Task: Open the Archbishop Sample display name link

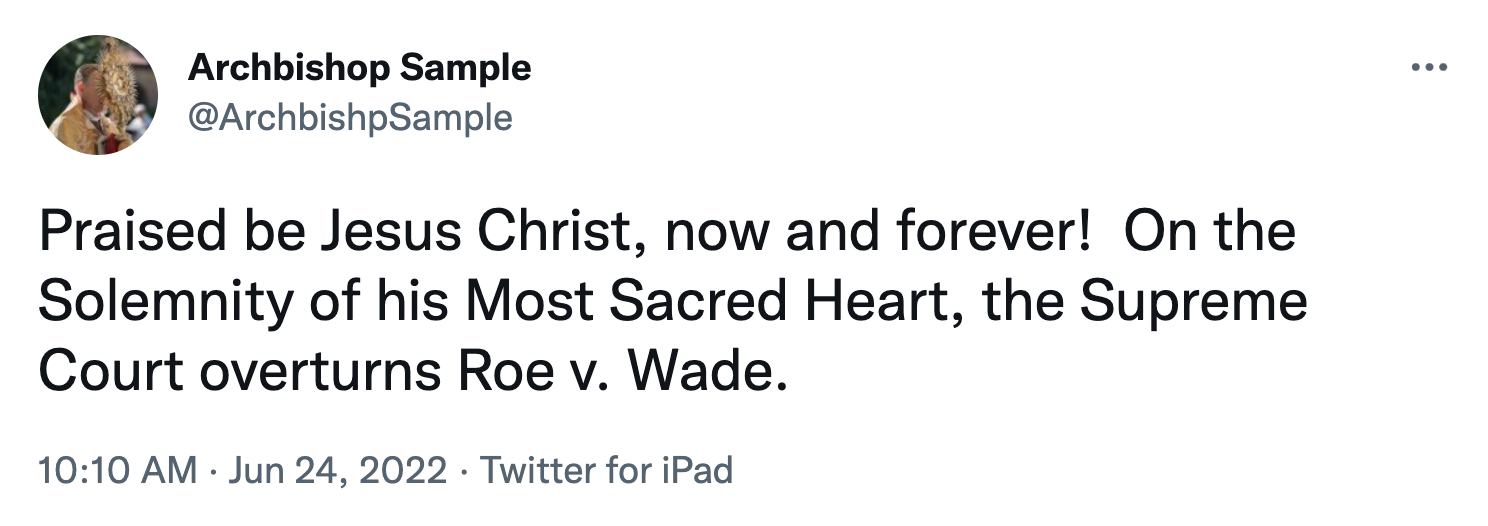Action: click(x=359, y=68)
